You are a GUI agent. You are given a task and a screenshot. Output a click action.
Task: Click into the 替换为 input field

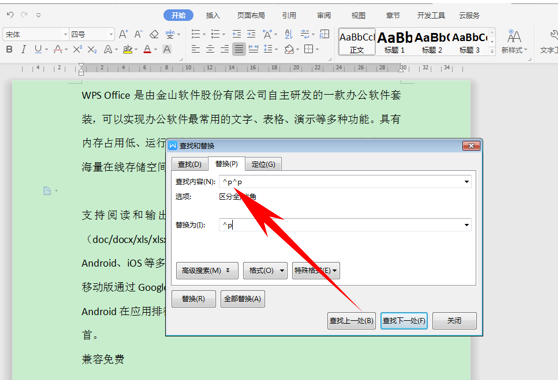341,225
